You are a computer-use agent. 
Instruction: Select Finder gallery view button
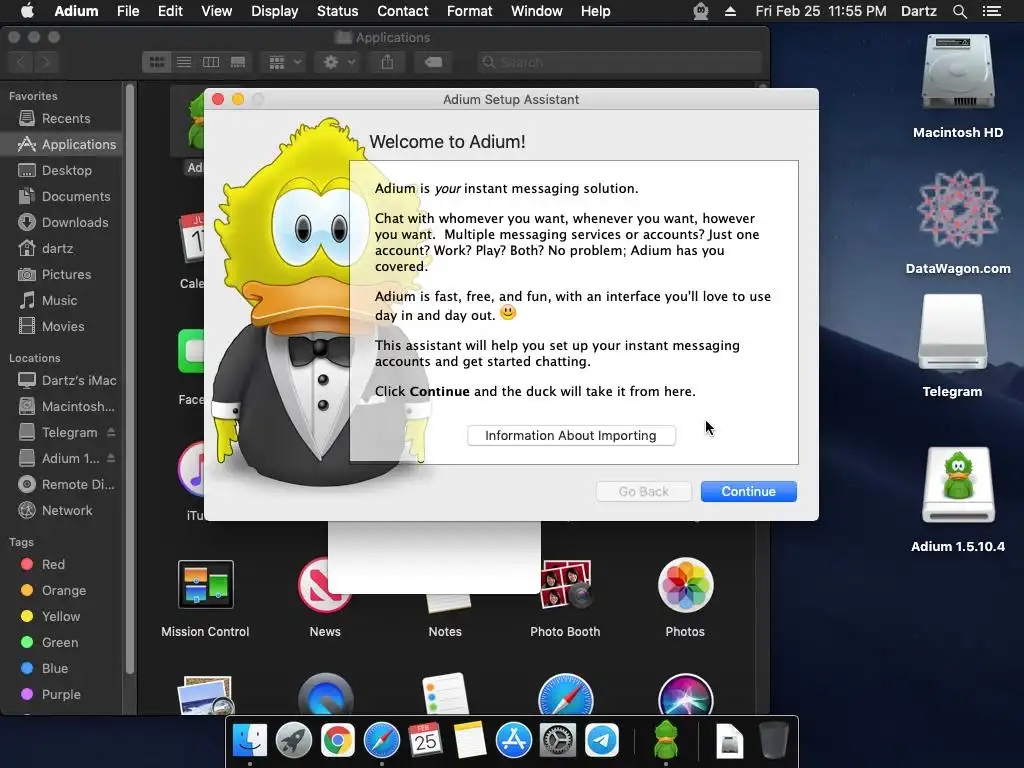(238, 62)
